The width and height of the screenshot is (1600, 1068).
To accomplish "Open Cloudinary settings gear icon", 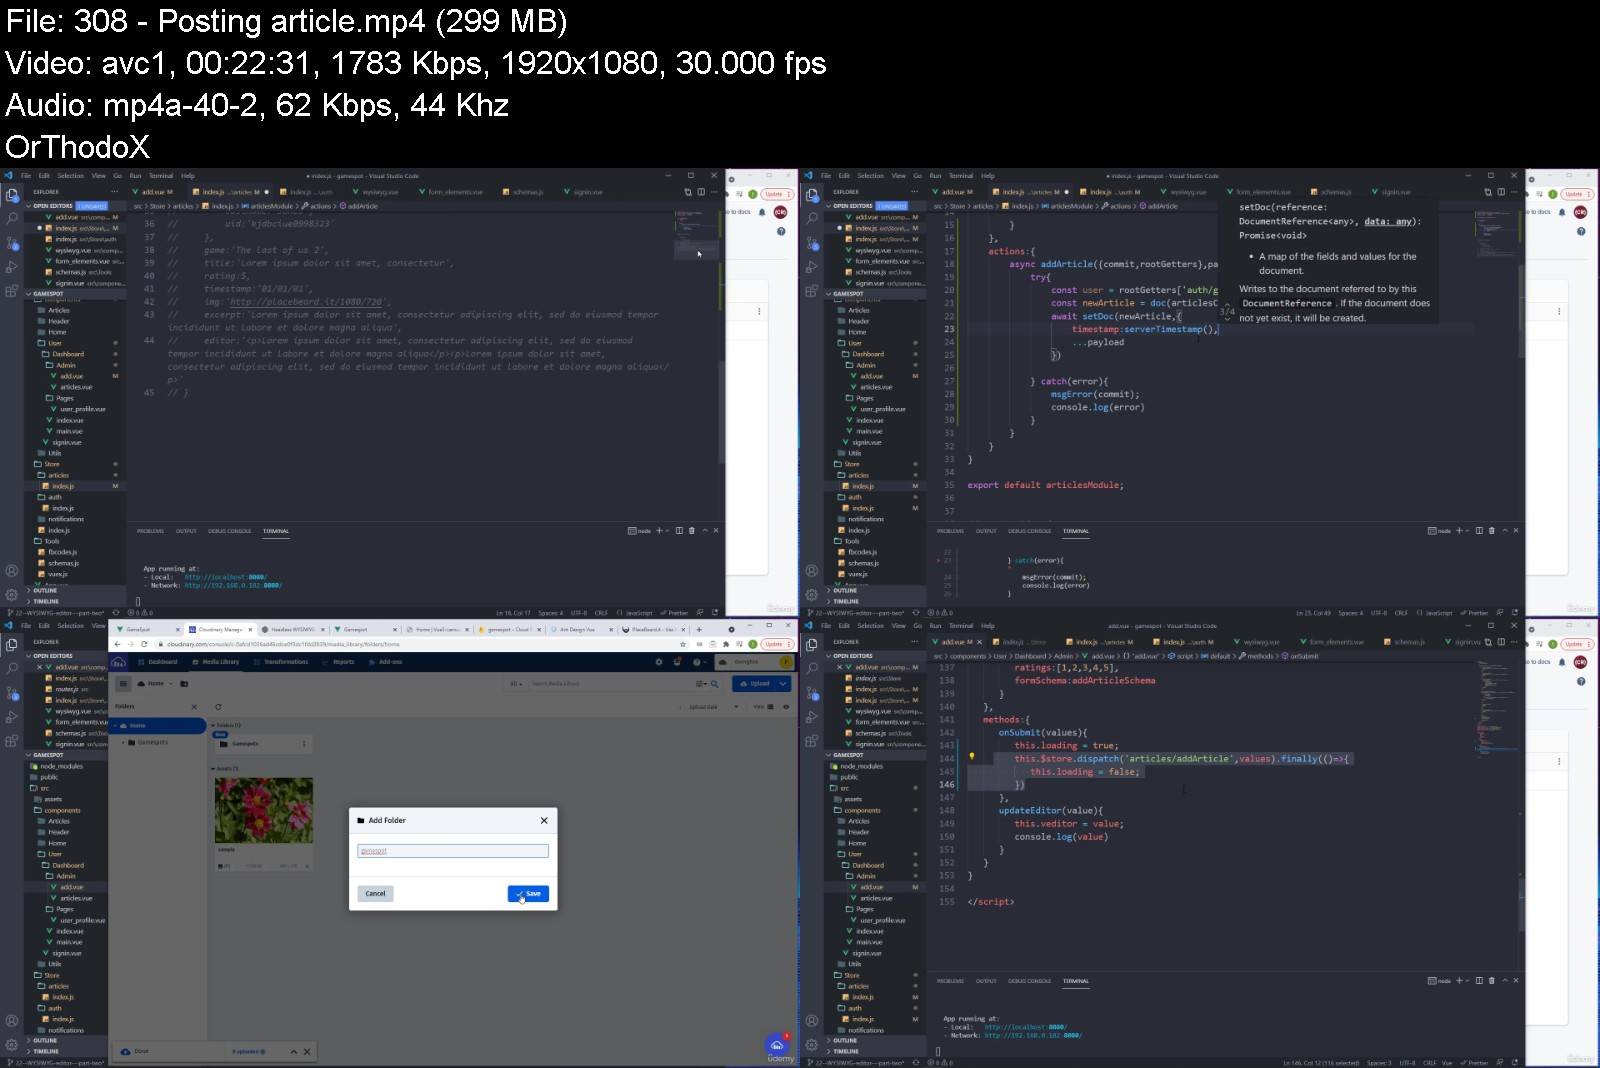I will tap(658, 662).
